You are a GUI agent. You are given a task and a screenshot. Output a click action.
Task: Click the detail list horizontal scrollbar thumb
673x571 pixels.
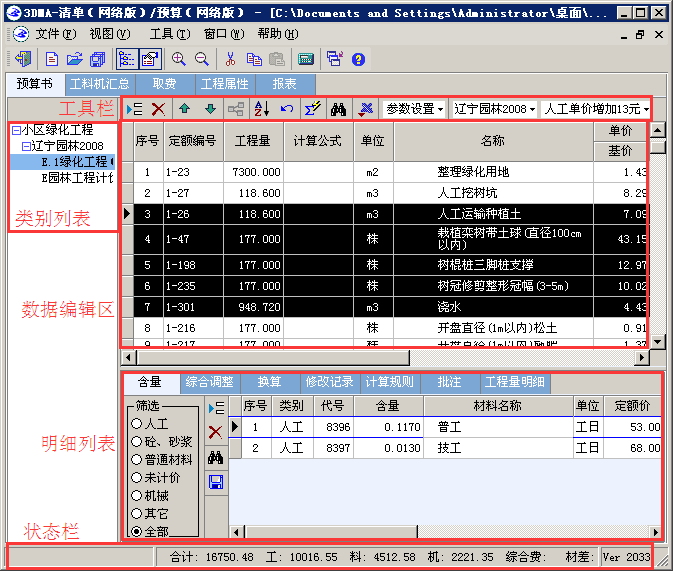[331, 532]
